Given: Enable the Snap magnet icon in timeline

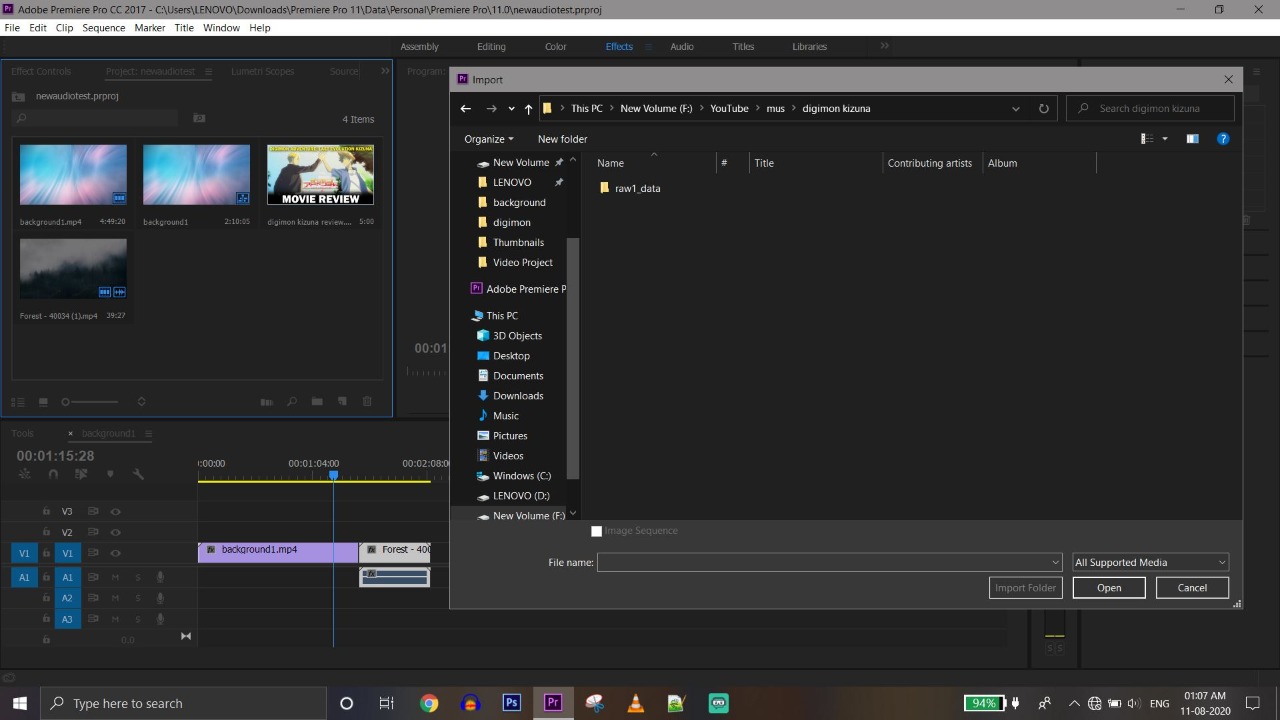Looking at the screenshot, I should (x=53, y=473).
